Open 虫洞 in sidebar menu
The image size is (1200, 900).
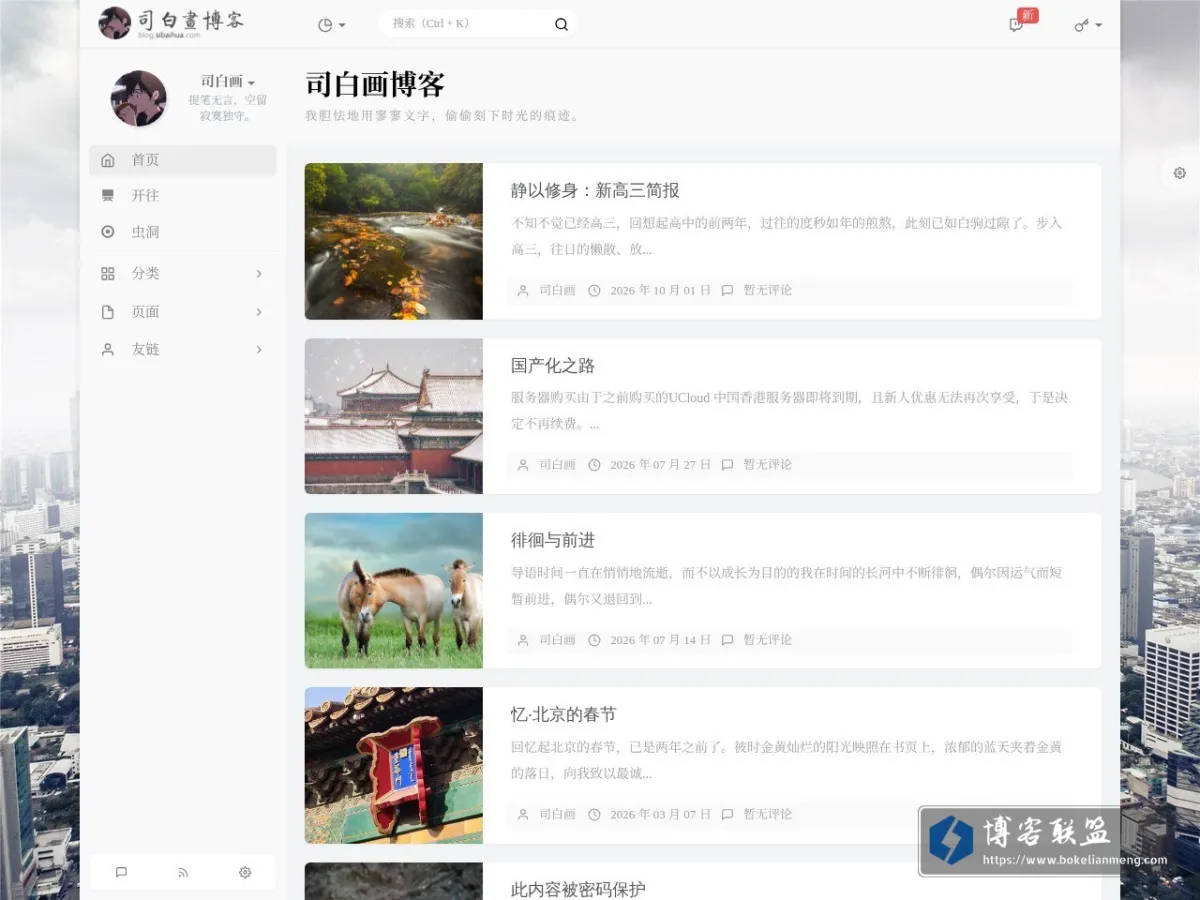click(x=182, y=232)
